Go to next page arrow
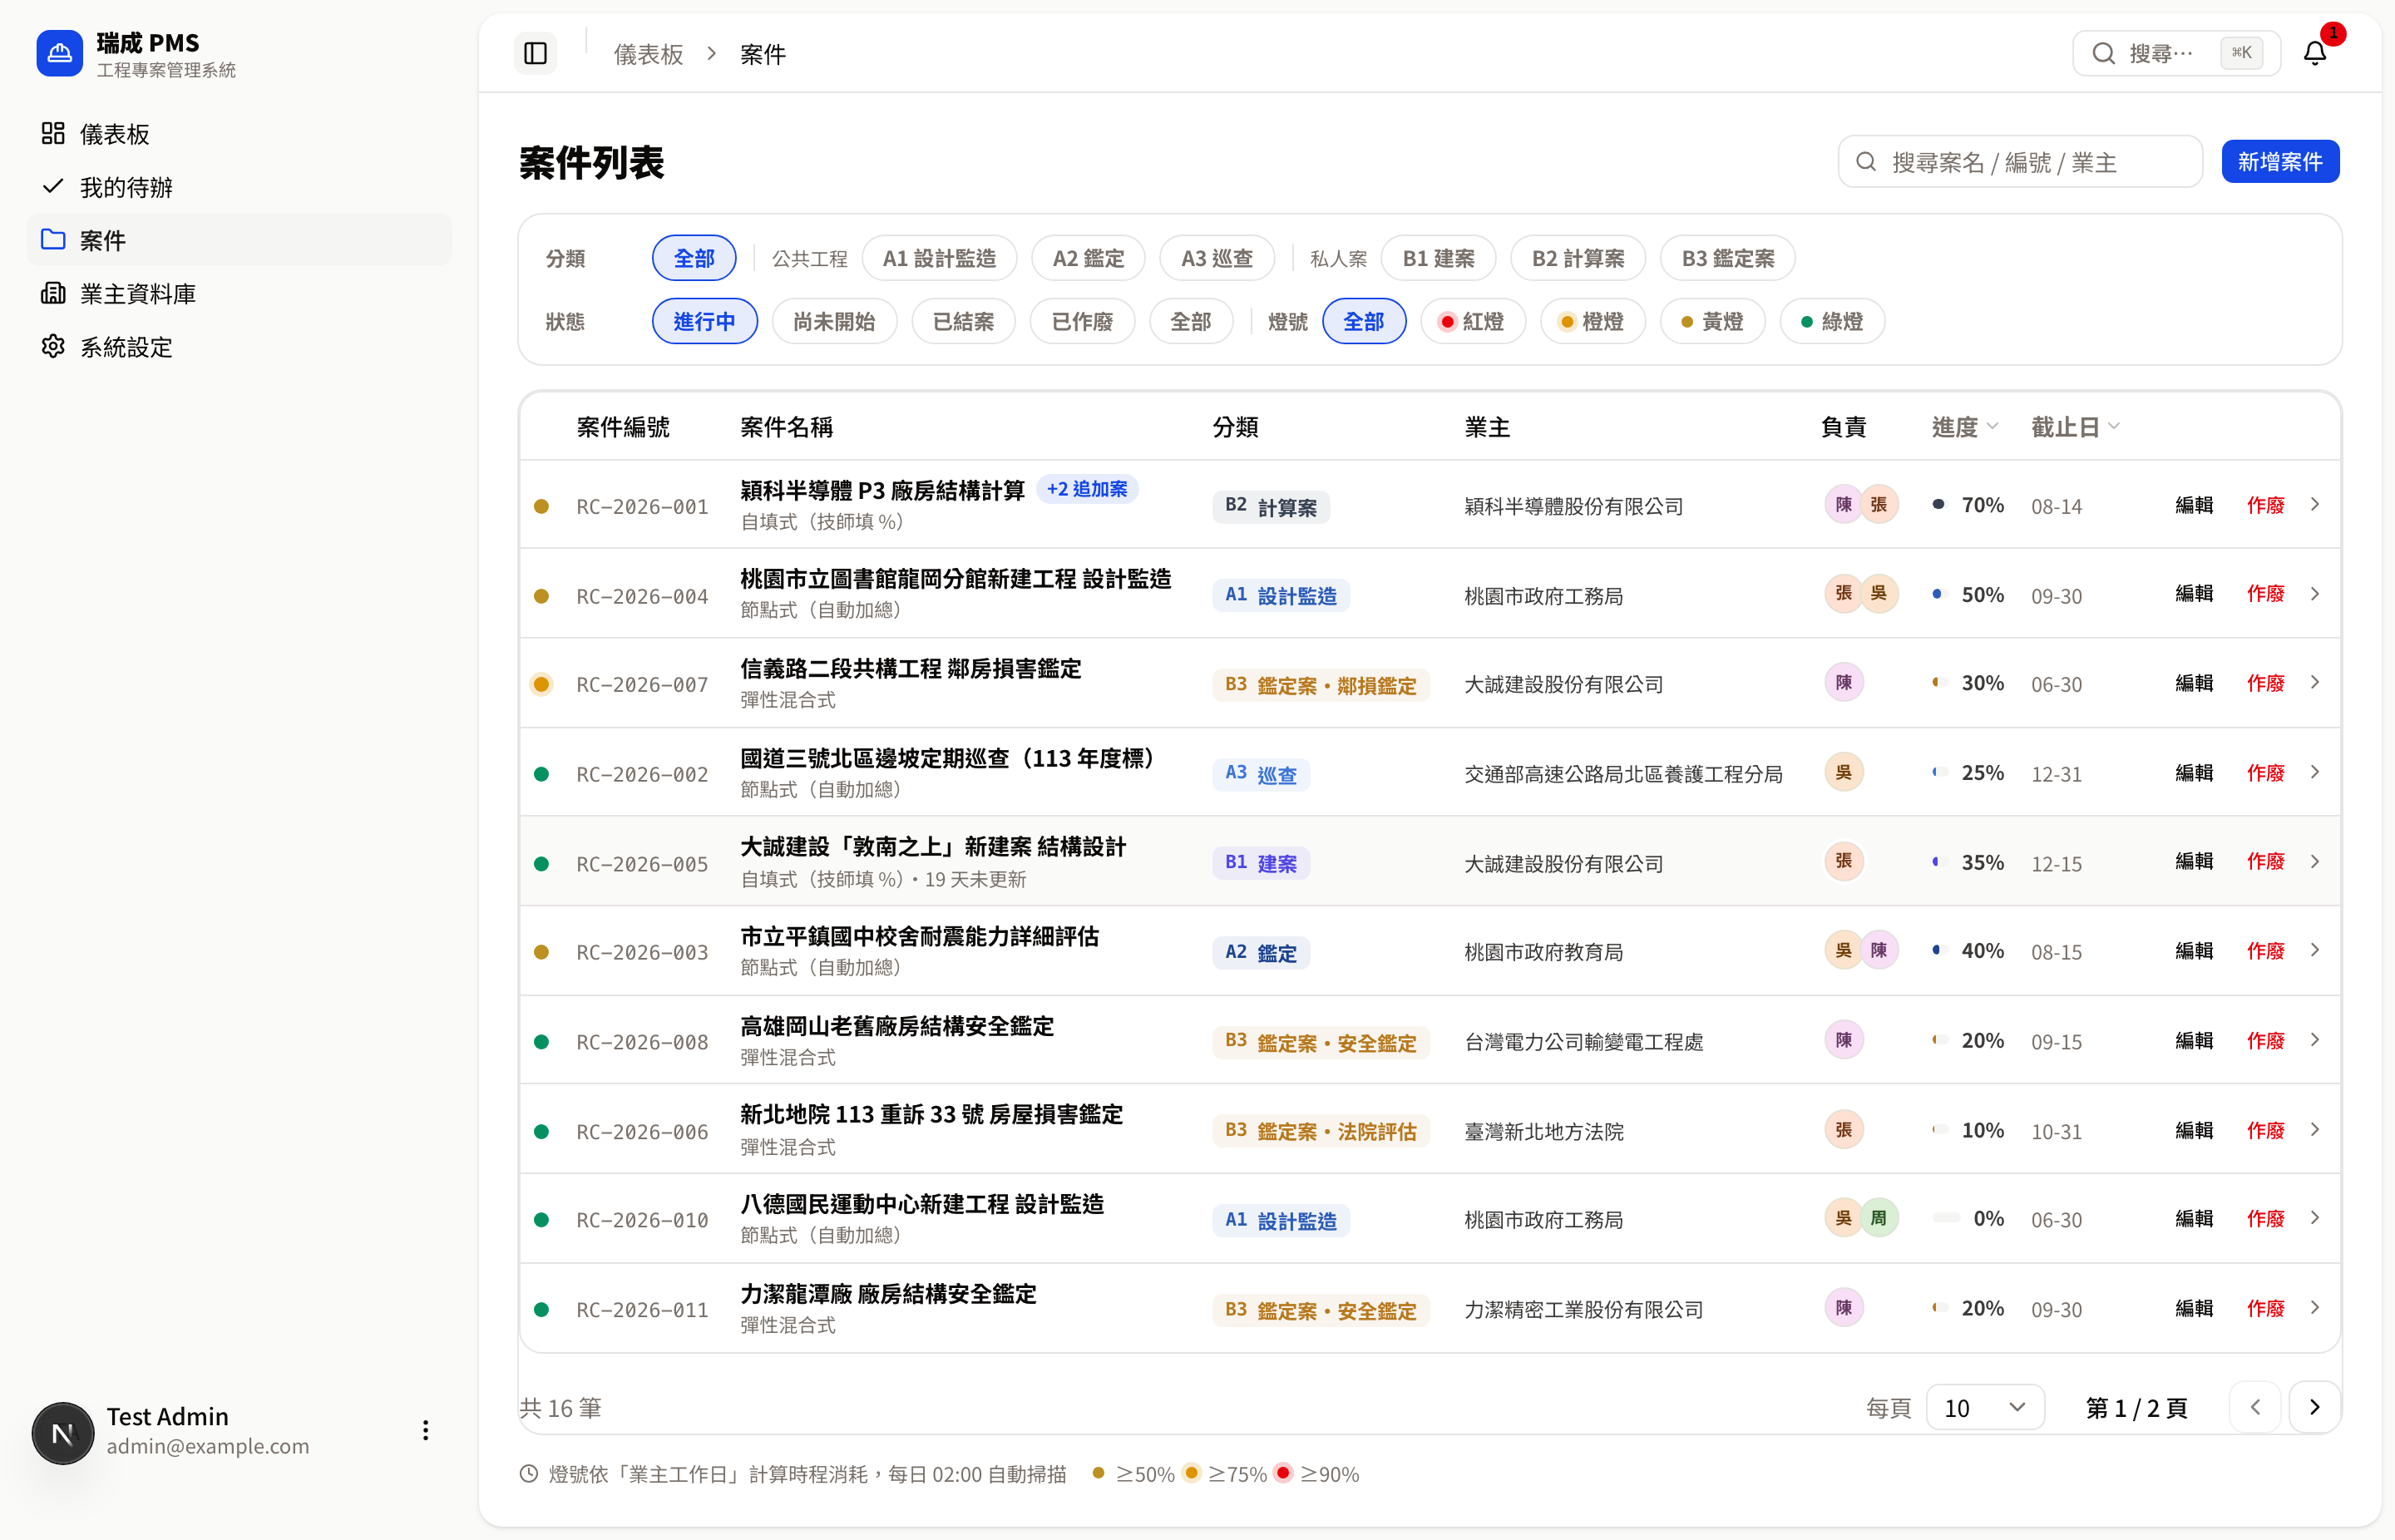 [x=2314, y=1407]
